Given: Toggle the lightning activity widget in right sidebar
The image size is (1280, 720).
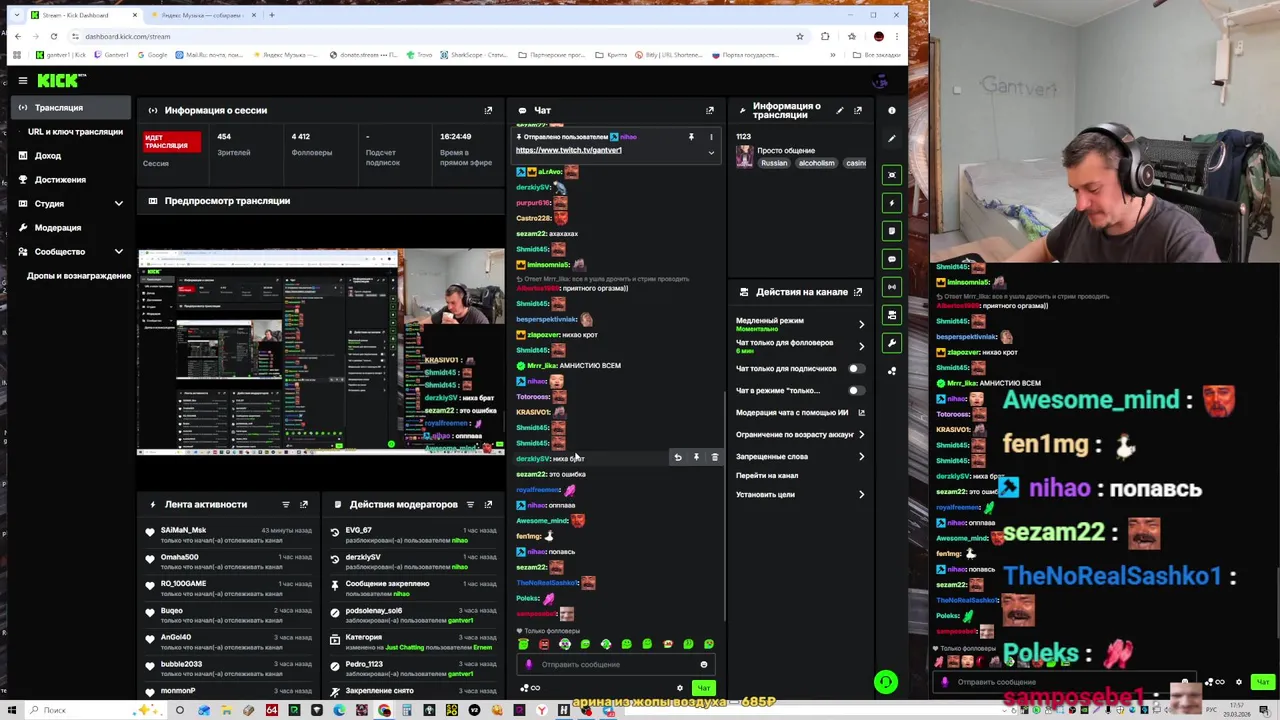Looking at the screenshot, I should pos(892,203).
